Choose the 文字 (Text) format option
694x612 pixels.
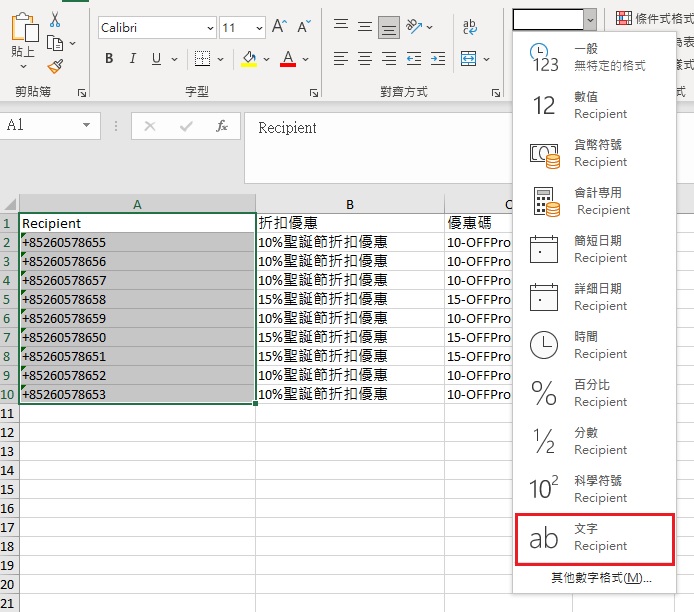point(594,537)
